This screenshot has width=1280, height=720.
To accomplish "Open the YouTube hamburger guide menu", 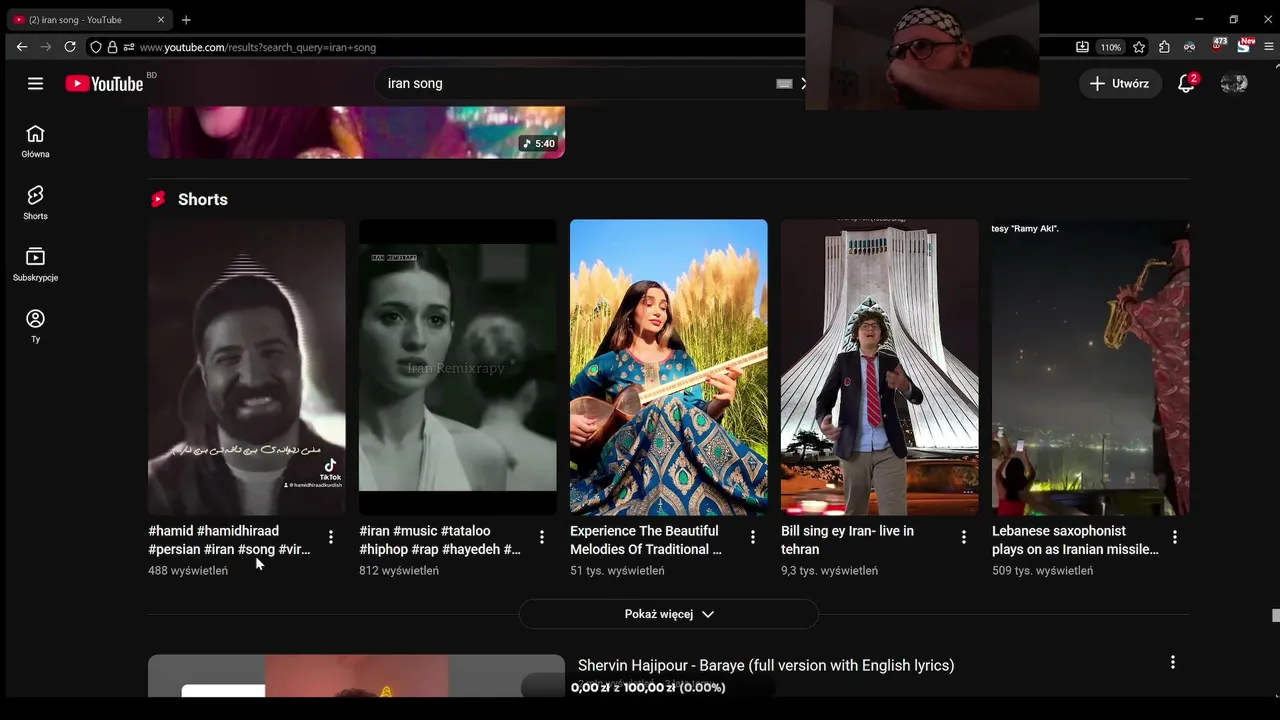I will 35,84.
